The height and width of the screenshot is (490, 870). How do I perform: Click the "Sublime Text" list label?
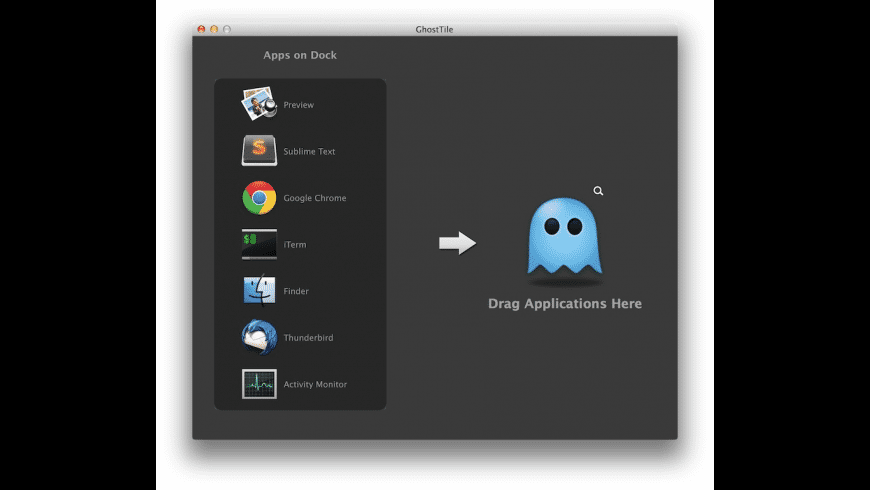coord(309,152)
